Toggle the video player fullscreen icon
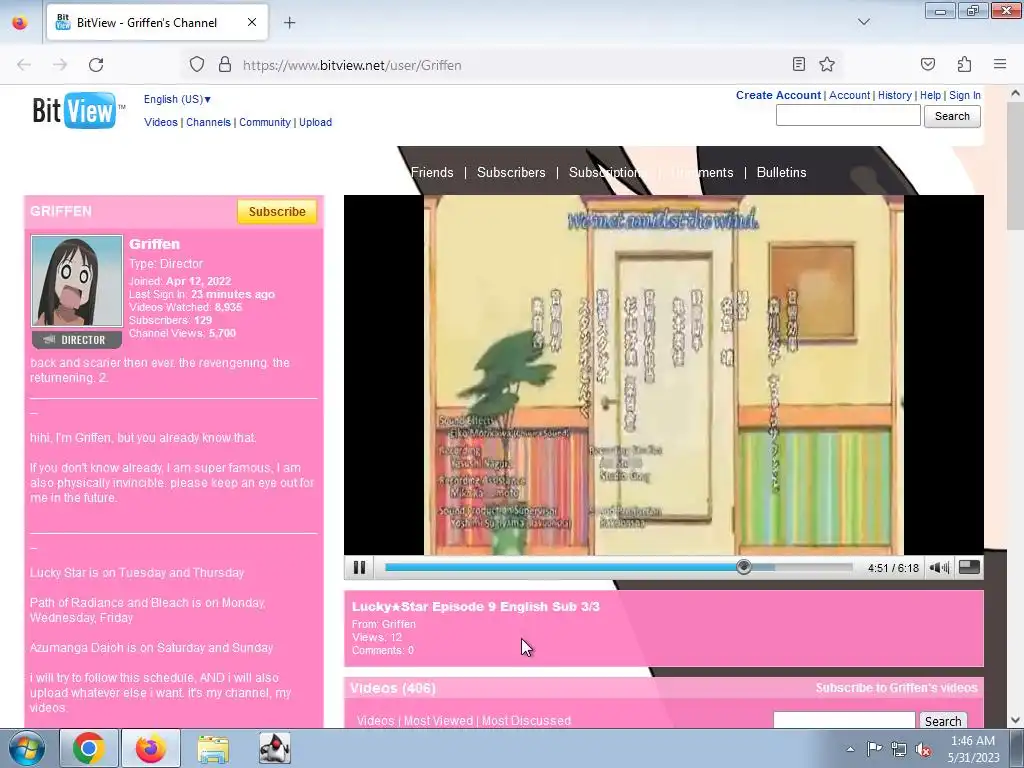 969,568
